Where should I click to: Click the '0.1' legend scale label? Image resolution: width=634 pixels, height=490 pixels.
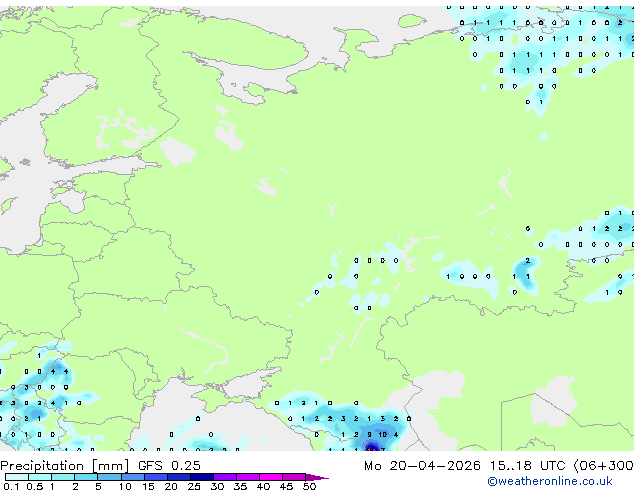coord(11,486)
